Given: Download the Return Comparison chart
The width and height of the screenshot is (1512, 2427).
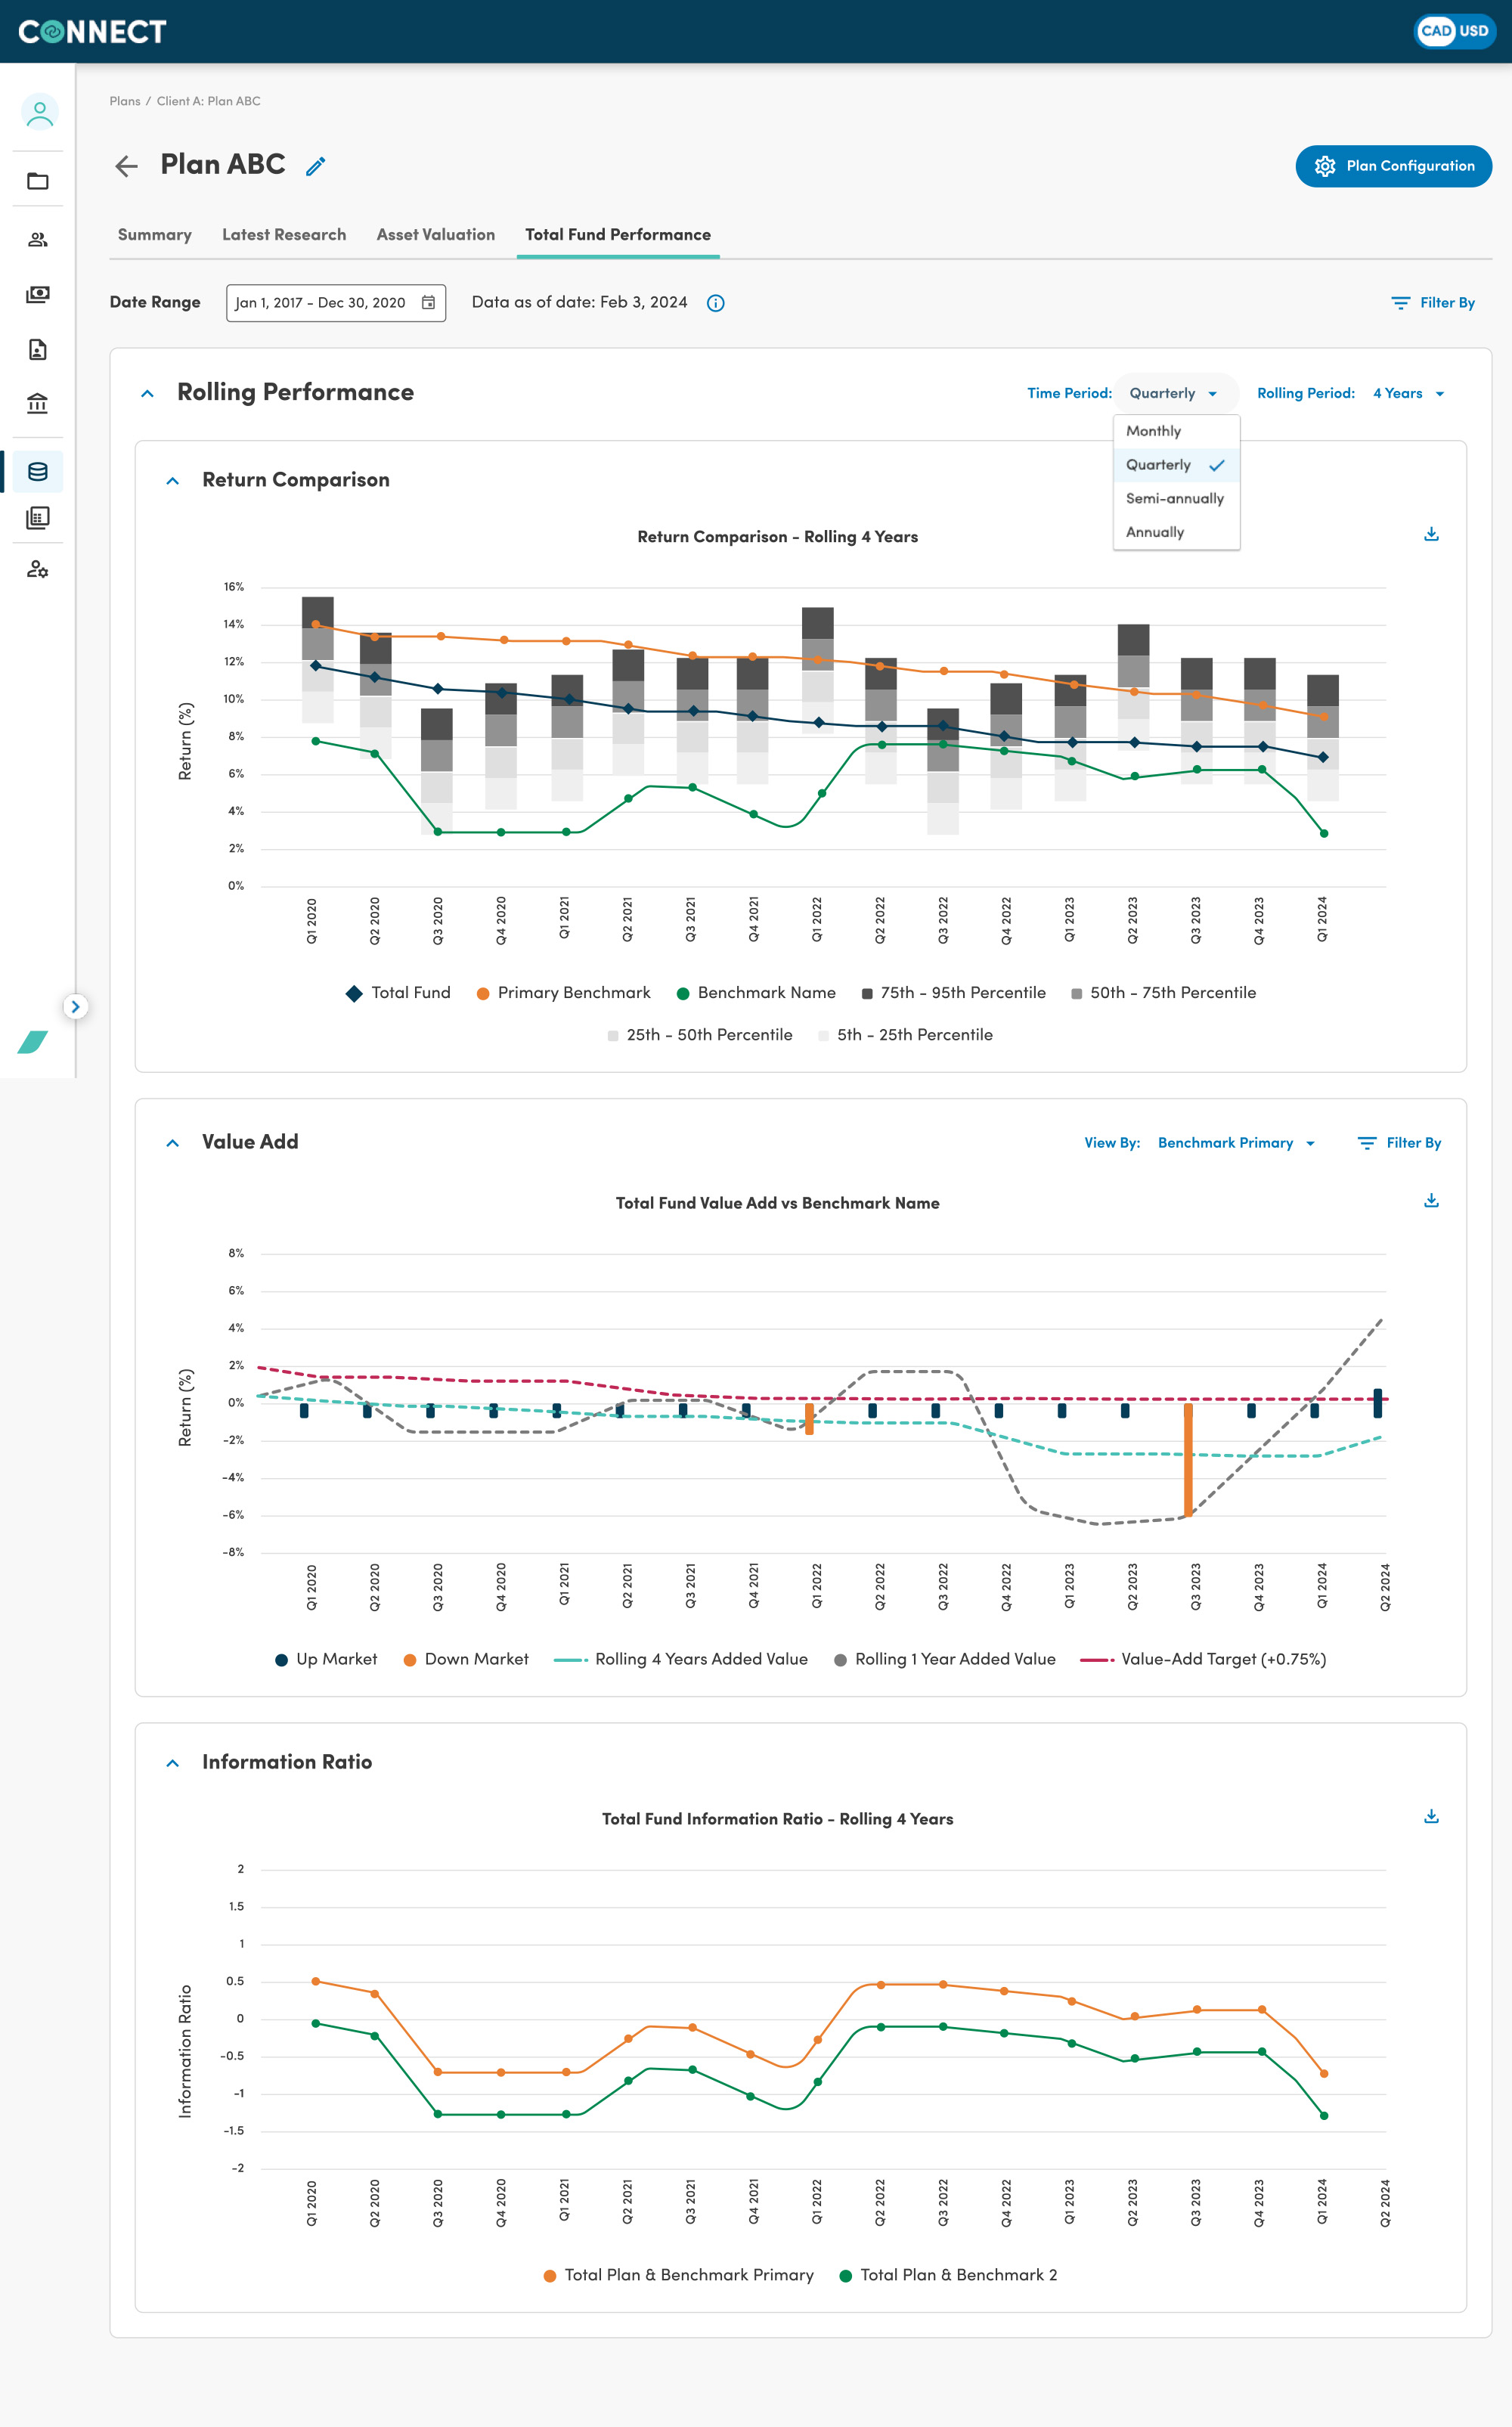Looking at the screenshot, I should (1431, 534).
